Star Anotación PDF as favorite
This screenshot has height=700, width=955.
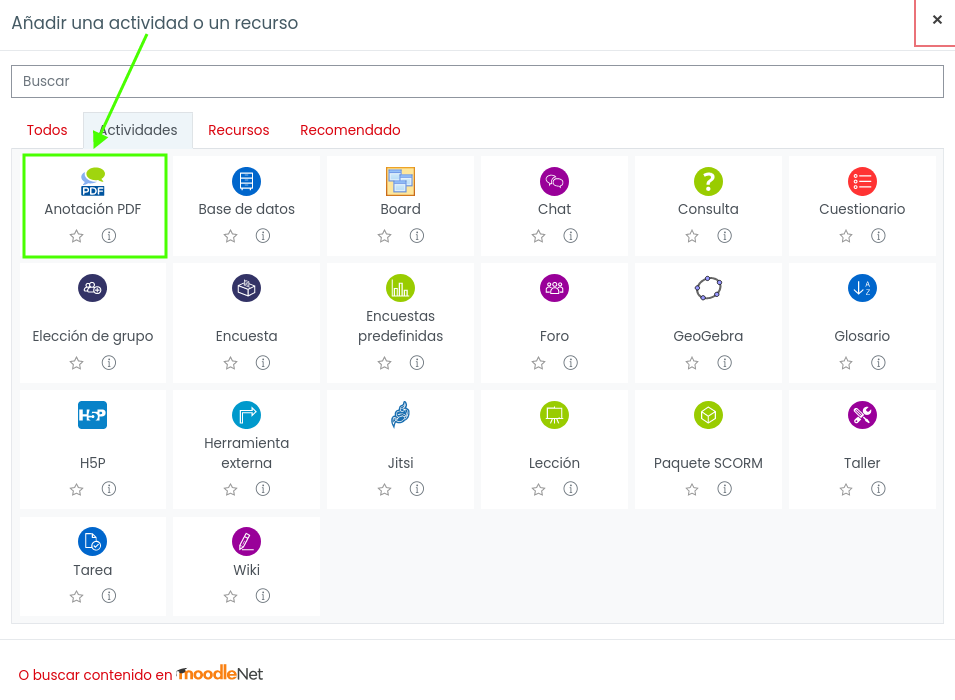76,236
